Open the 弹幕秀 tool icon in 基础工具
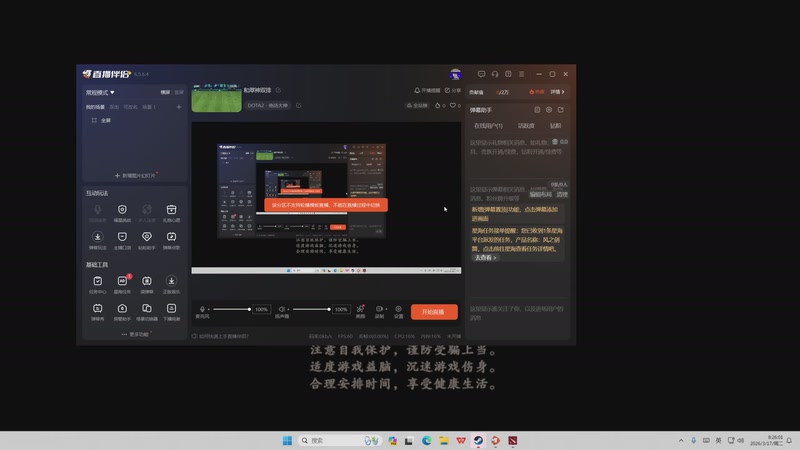This screenshot has height=450, width=800. click(97, 308)
